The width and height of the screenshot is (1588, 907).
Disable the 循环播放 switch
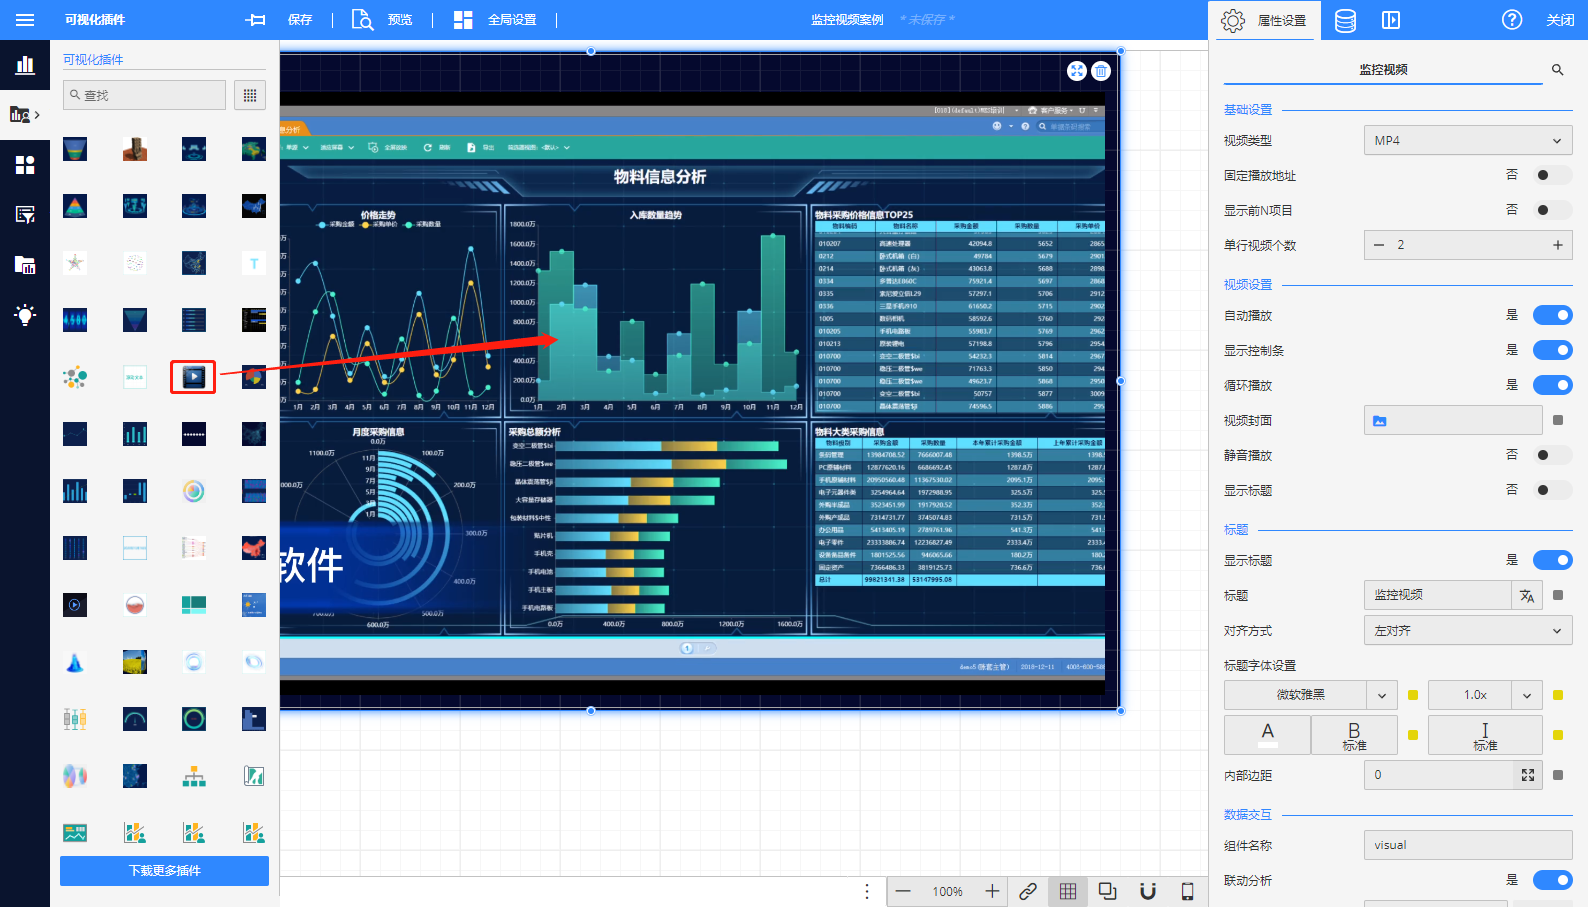[1552, 386]
